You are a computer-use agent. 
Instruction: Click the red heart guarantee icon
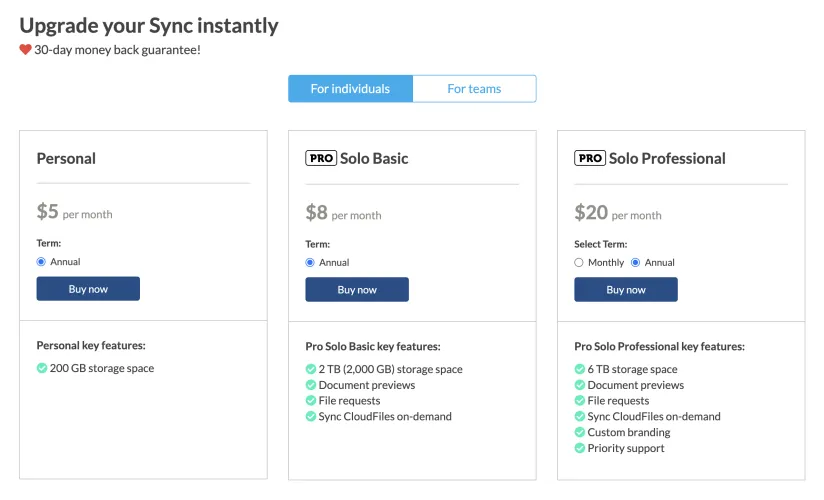pos(26,49)
